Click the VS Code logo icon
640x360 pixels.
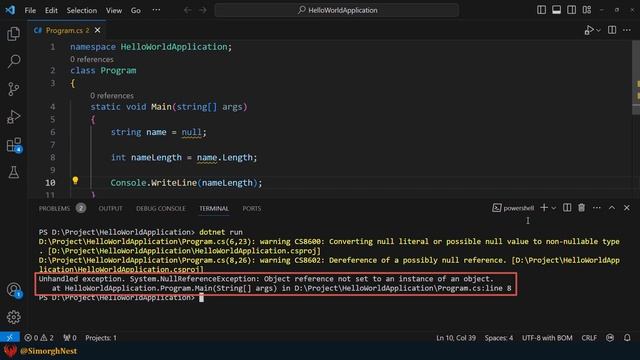tap(10, 10)
